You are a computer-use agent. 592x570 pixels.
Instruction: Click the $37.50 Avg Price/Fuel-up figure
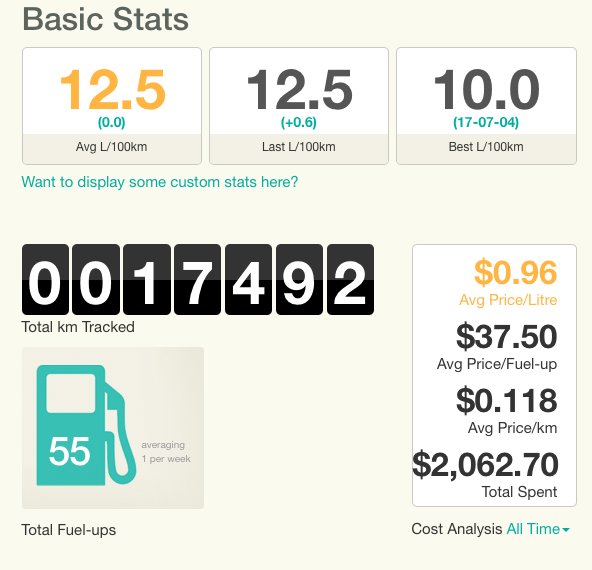(x=506, y=336)
